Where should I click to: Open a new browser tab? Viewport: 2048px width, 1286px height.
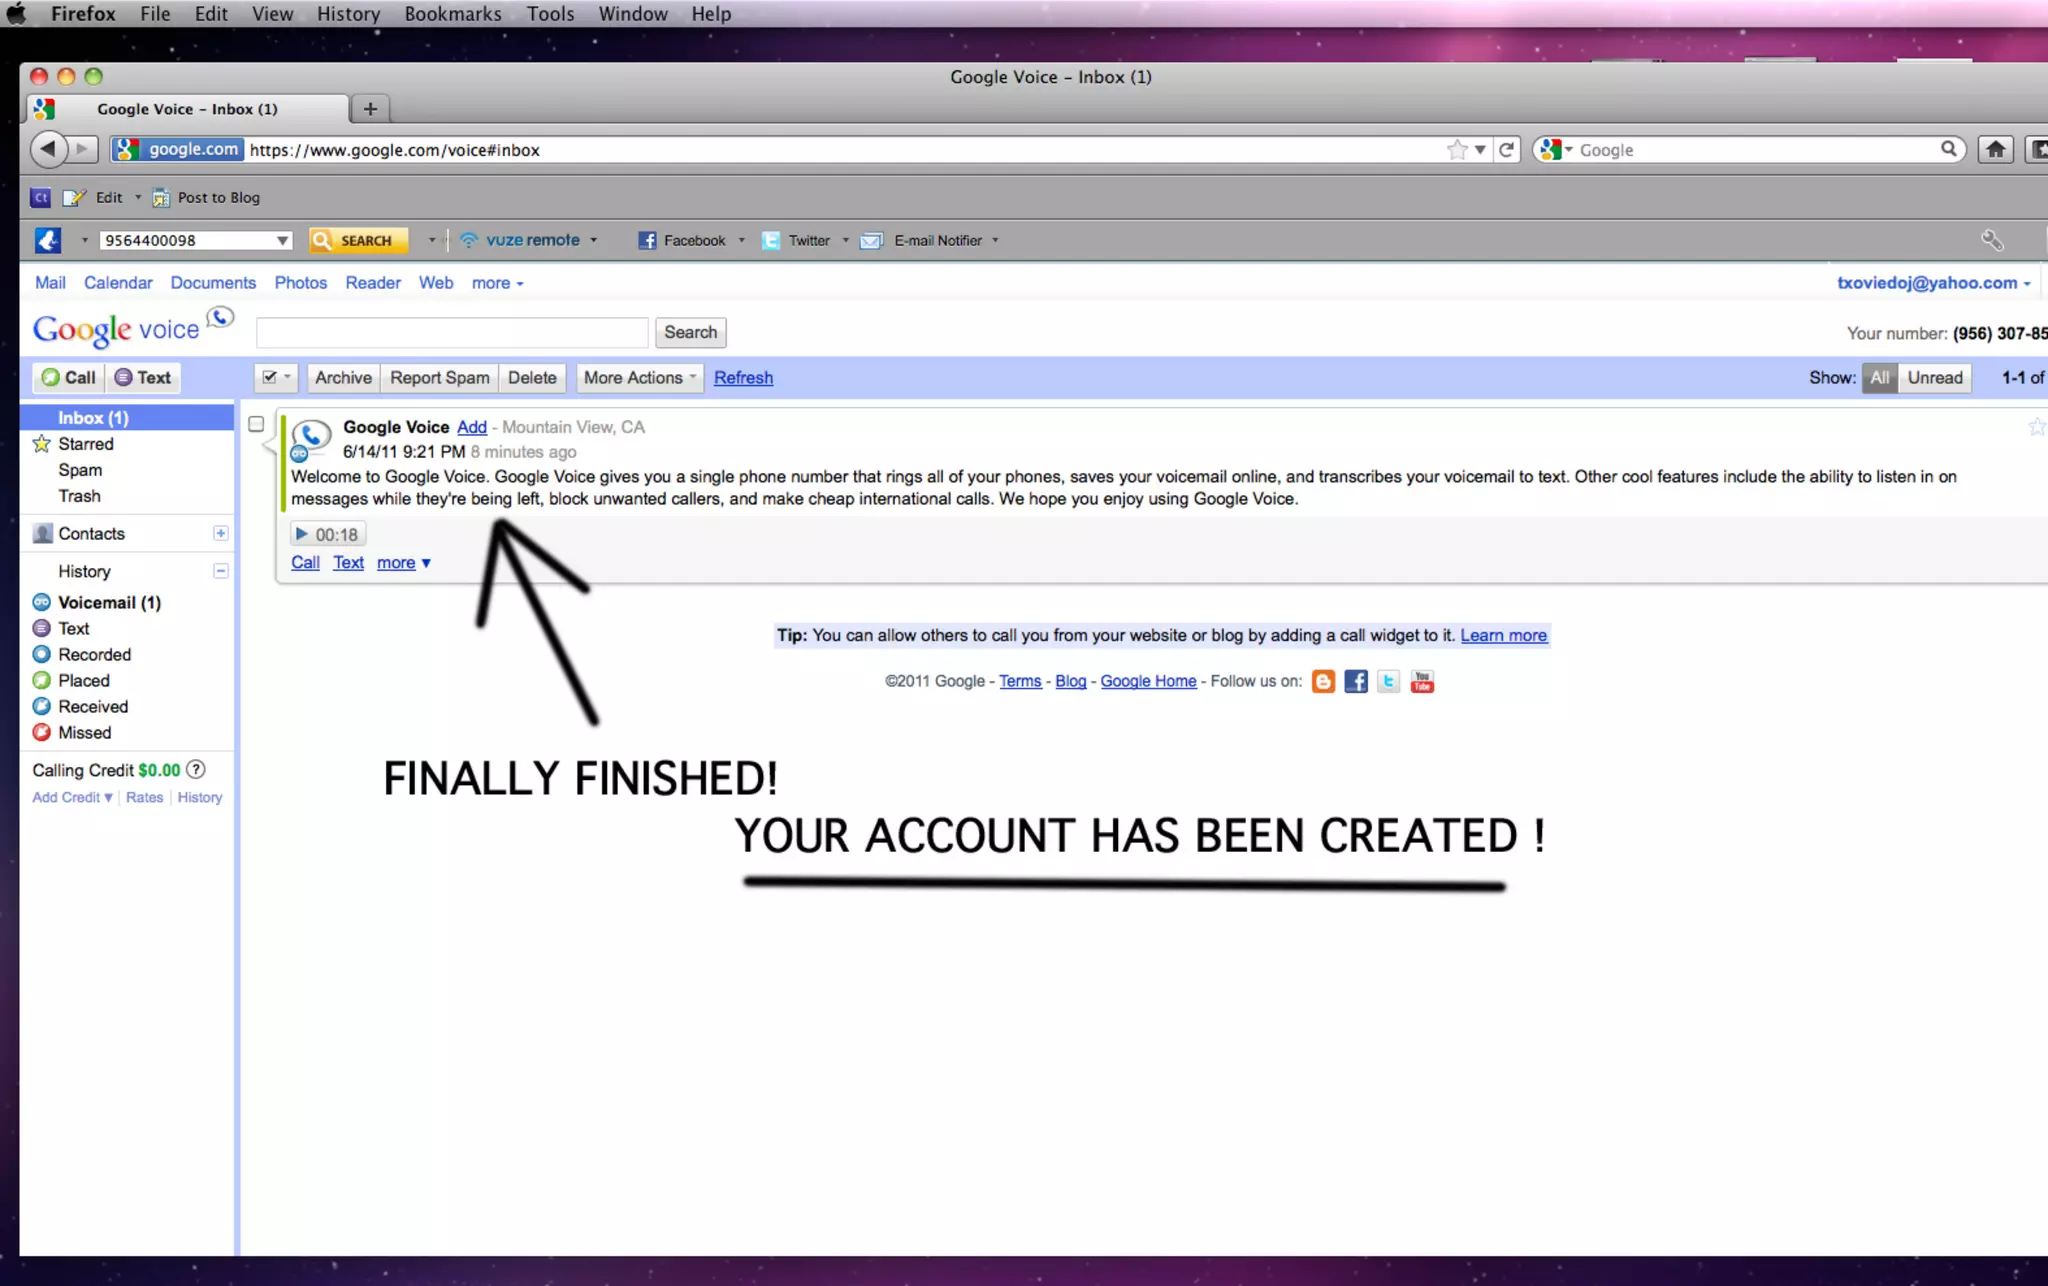370,109
